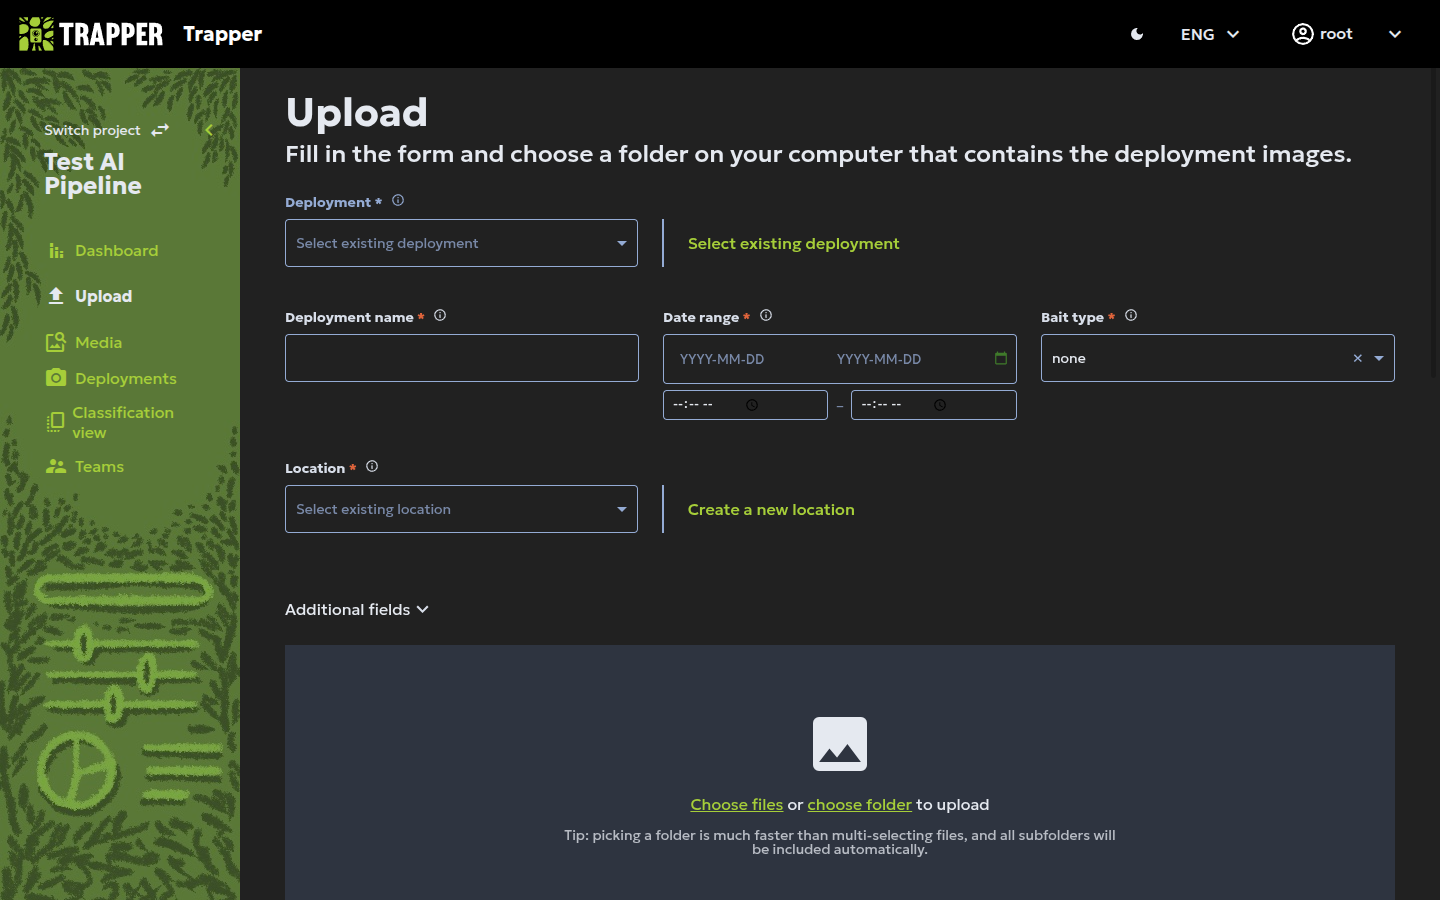Viewport: 1440px width, 900px height.
Task: Clear the Bait type value with the x
Action: 1358,358
